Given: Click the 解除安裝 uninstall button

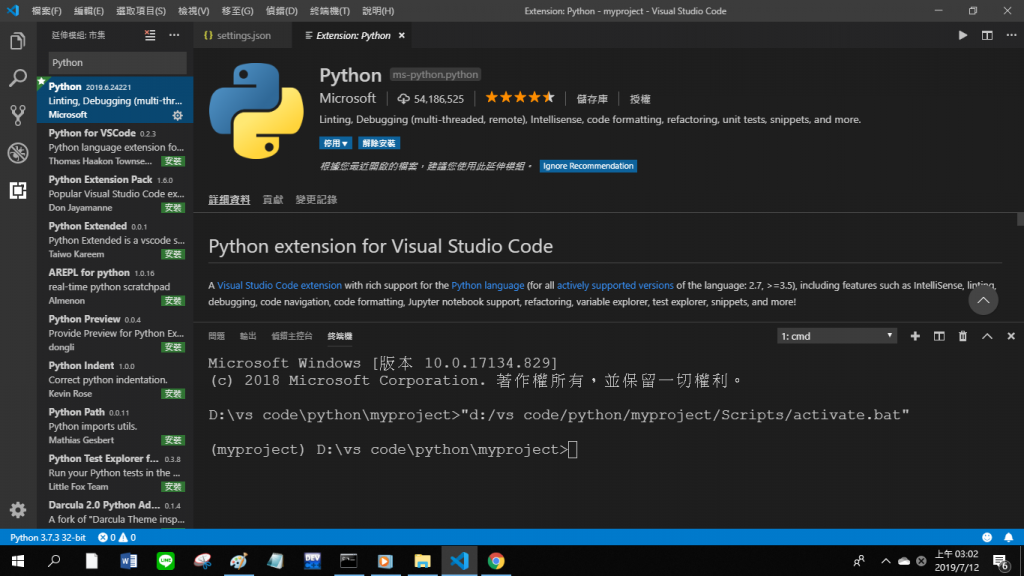Looking at the screenshot, I should point(379,143).
